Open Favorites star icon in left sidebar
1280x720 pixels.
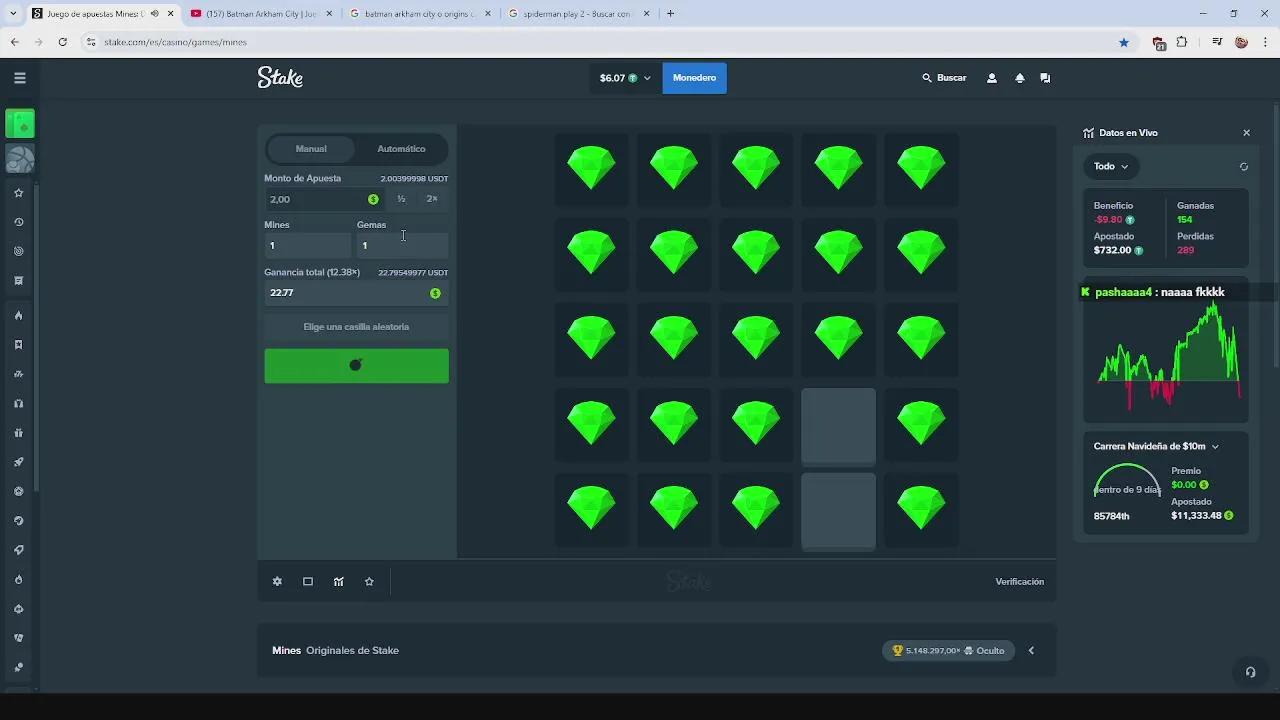click(x=18, y=193)
